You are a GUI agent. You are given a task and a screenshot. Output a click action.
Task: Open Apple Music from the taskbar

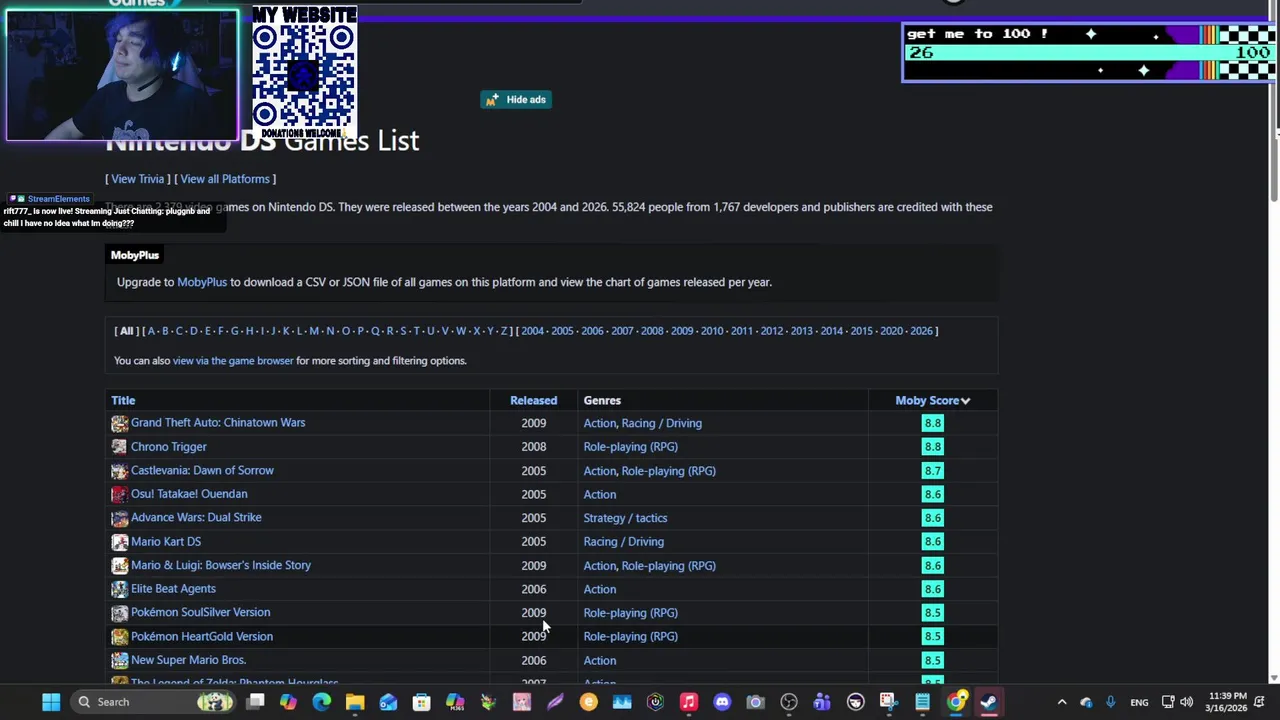[x=688, y=702]
